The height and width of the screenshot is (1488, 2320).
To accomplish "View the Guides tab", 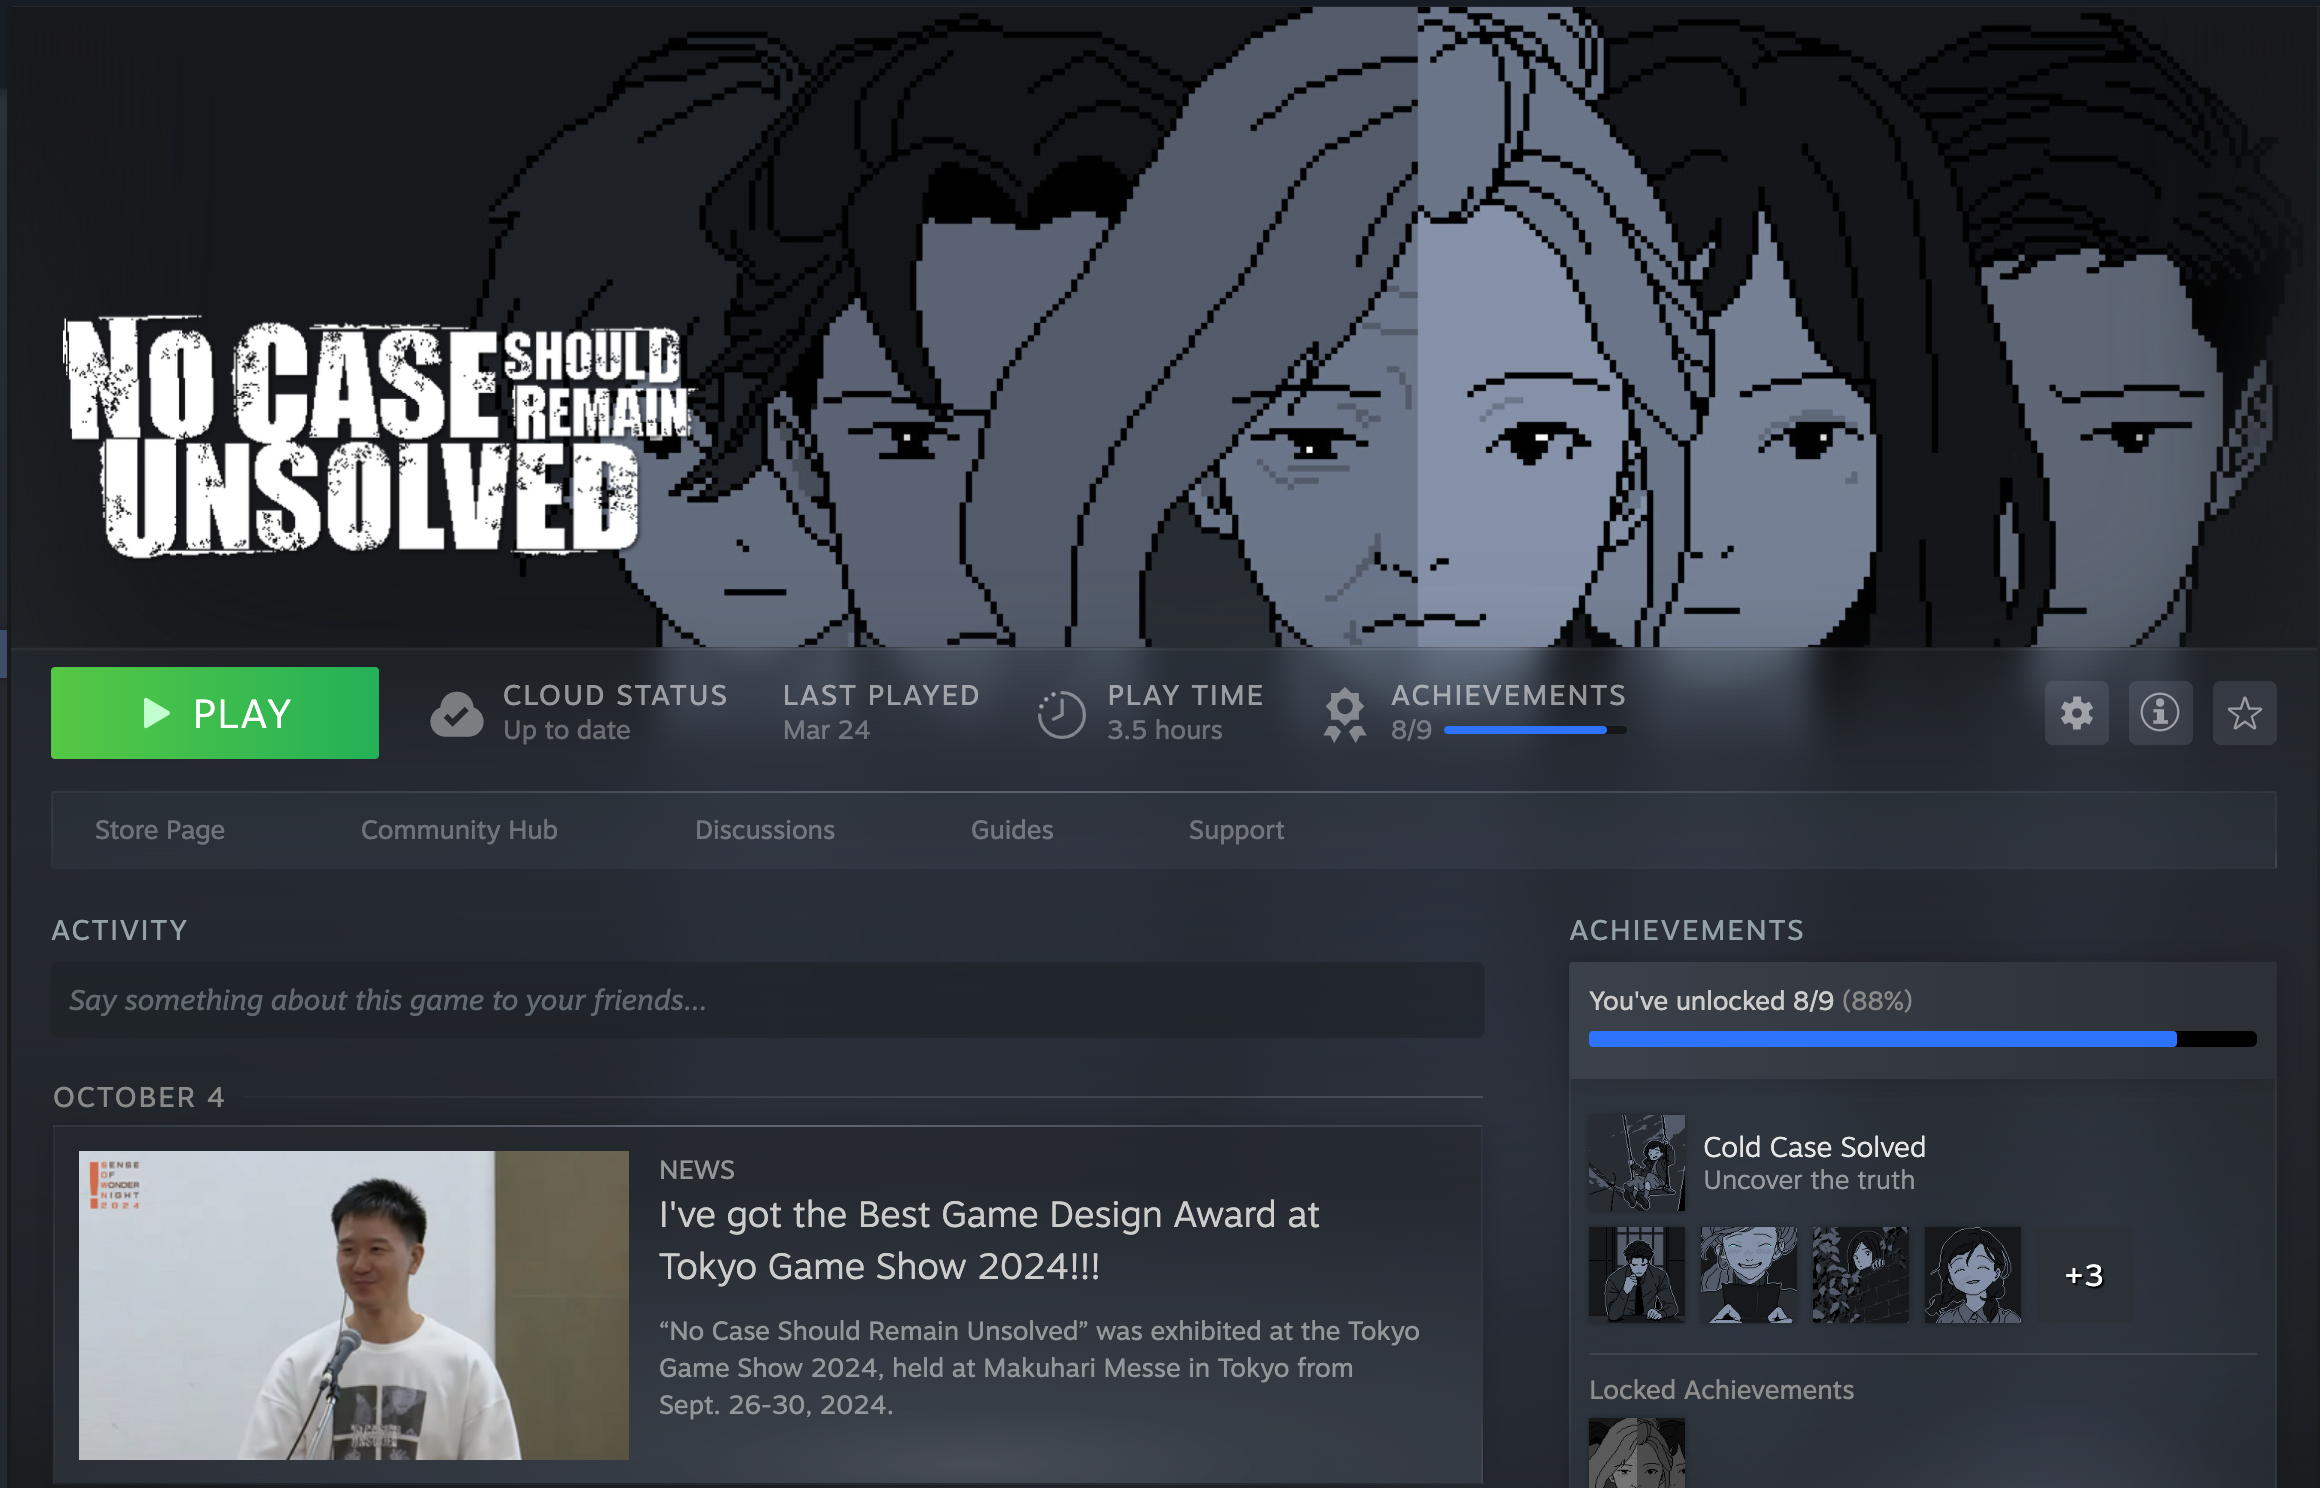I will pyautogui.click(x=1012, y=830).
